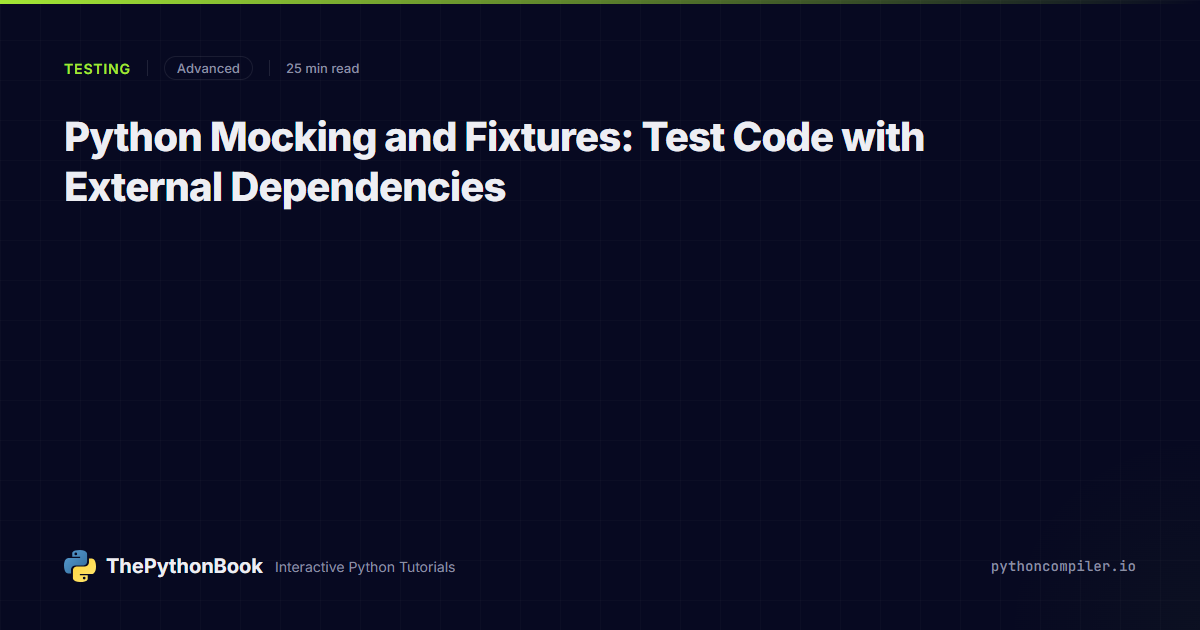This screenshot has height=630, width=1200.
Task: Click the word Mocking in the headline
Action: click(x=294, y=138)
